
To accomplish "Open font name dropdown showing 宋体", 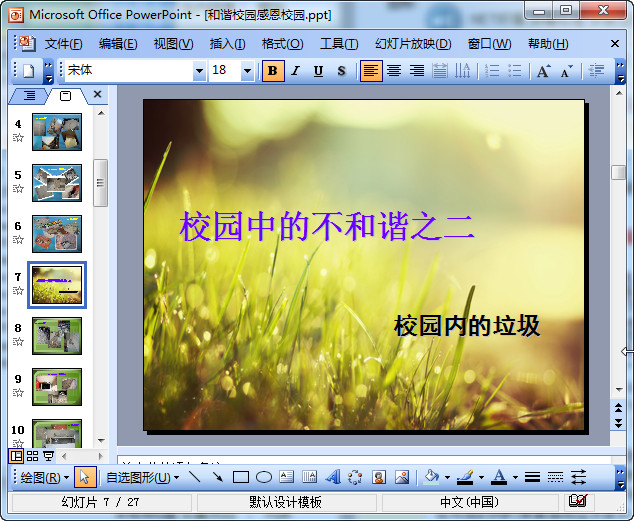I will click(x=199, y=71).
